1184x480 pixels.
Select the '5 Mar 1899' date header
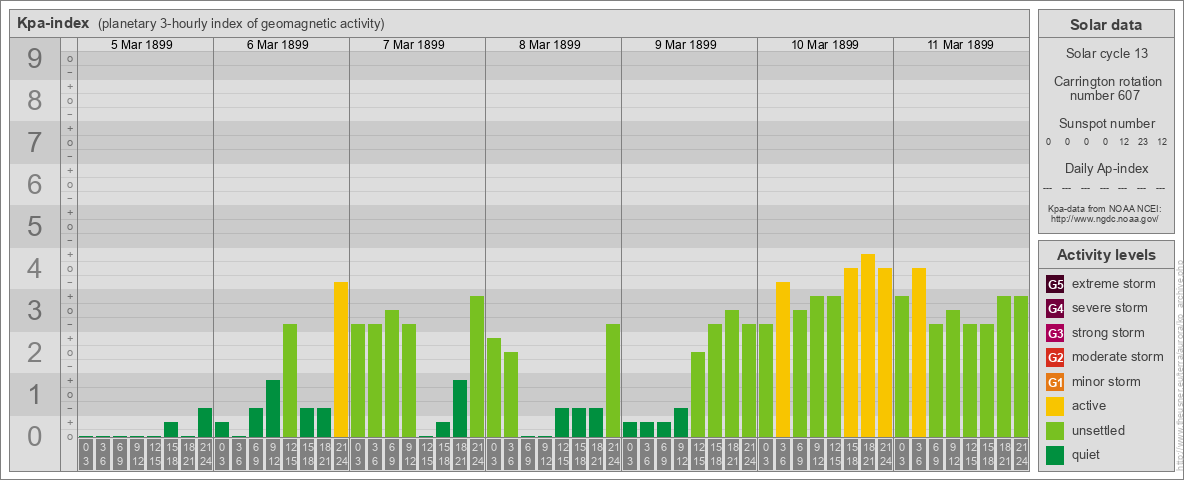142,45
